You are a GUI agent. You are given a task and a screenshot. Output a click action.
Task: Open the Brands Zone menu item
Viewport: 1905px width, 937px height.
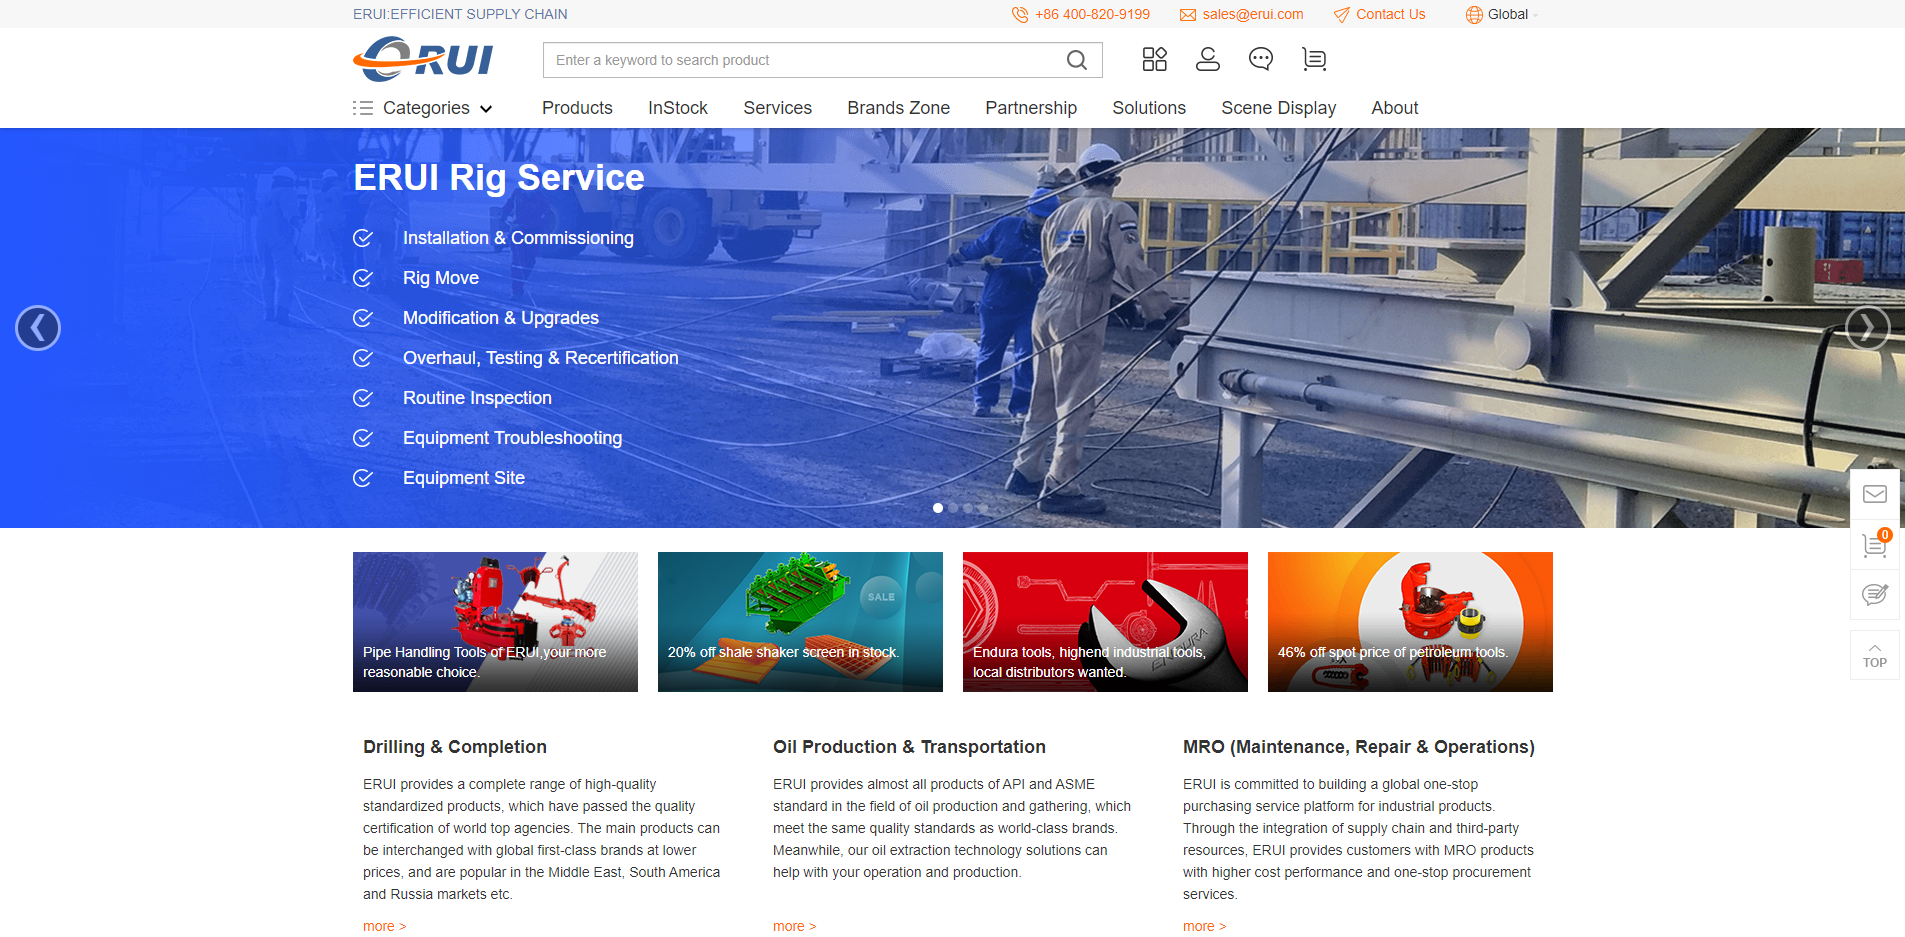(x=899, y=108)
